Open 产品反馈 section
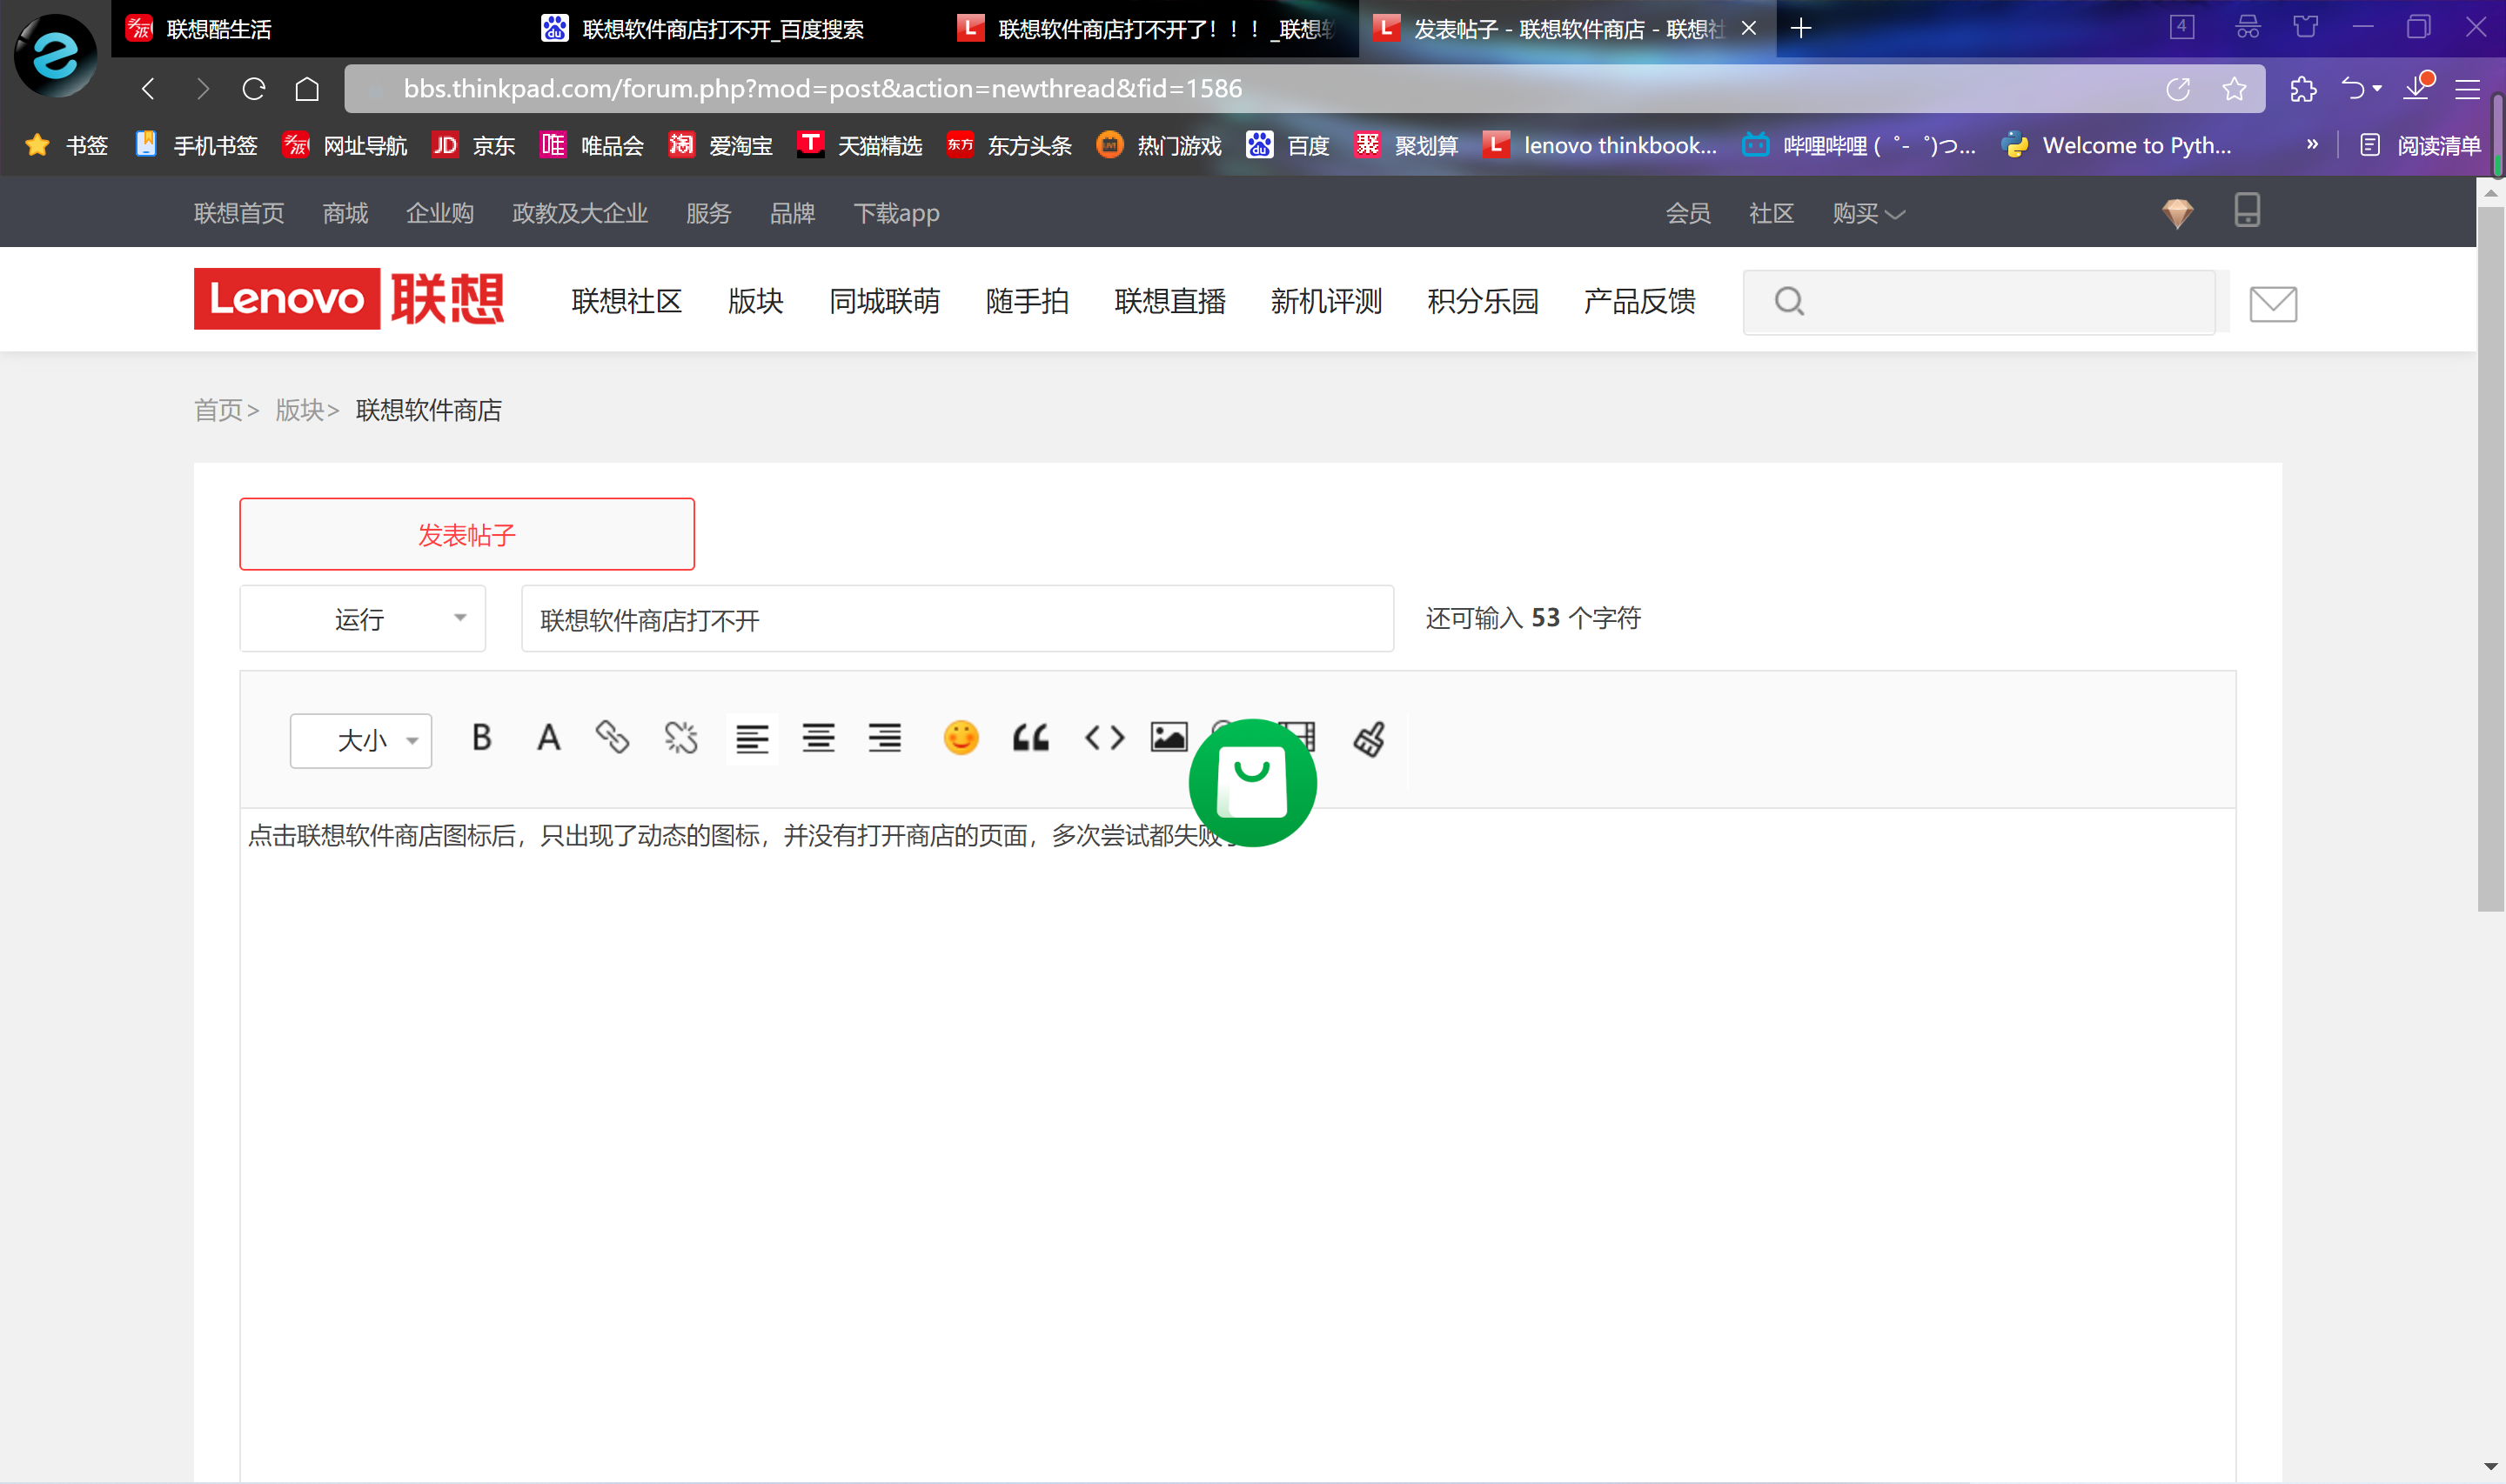 click(1639, 301)
